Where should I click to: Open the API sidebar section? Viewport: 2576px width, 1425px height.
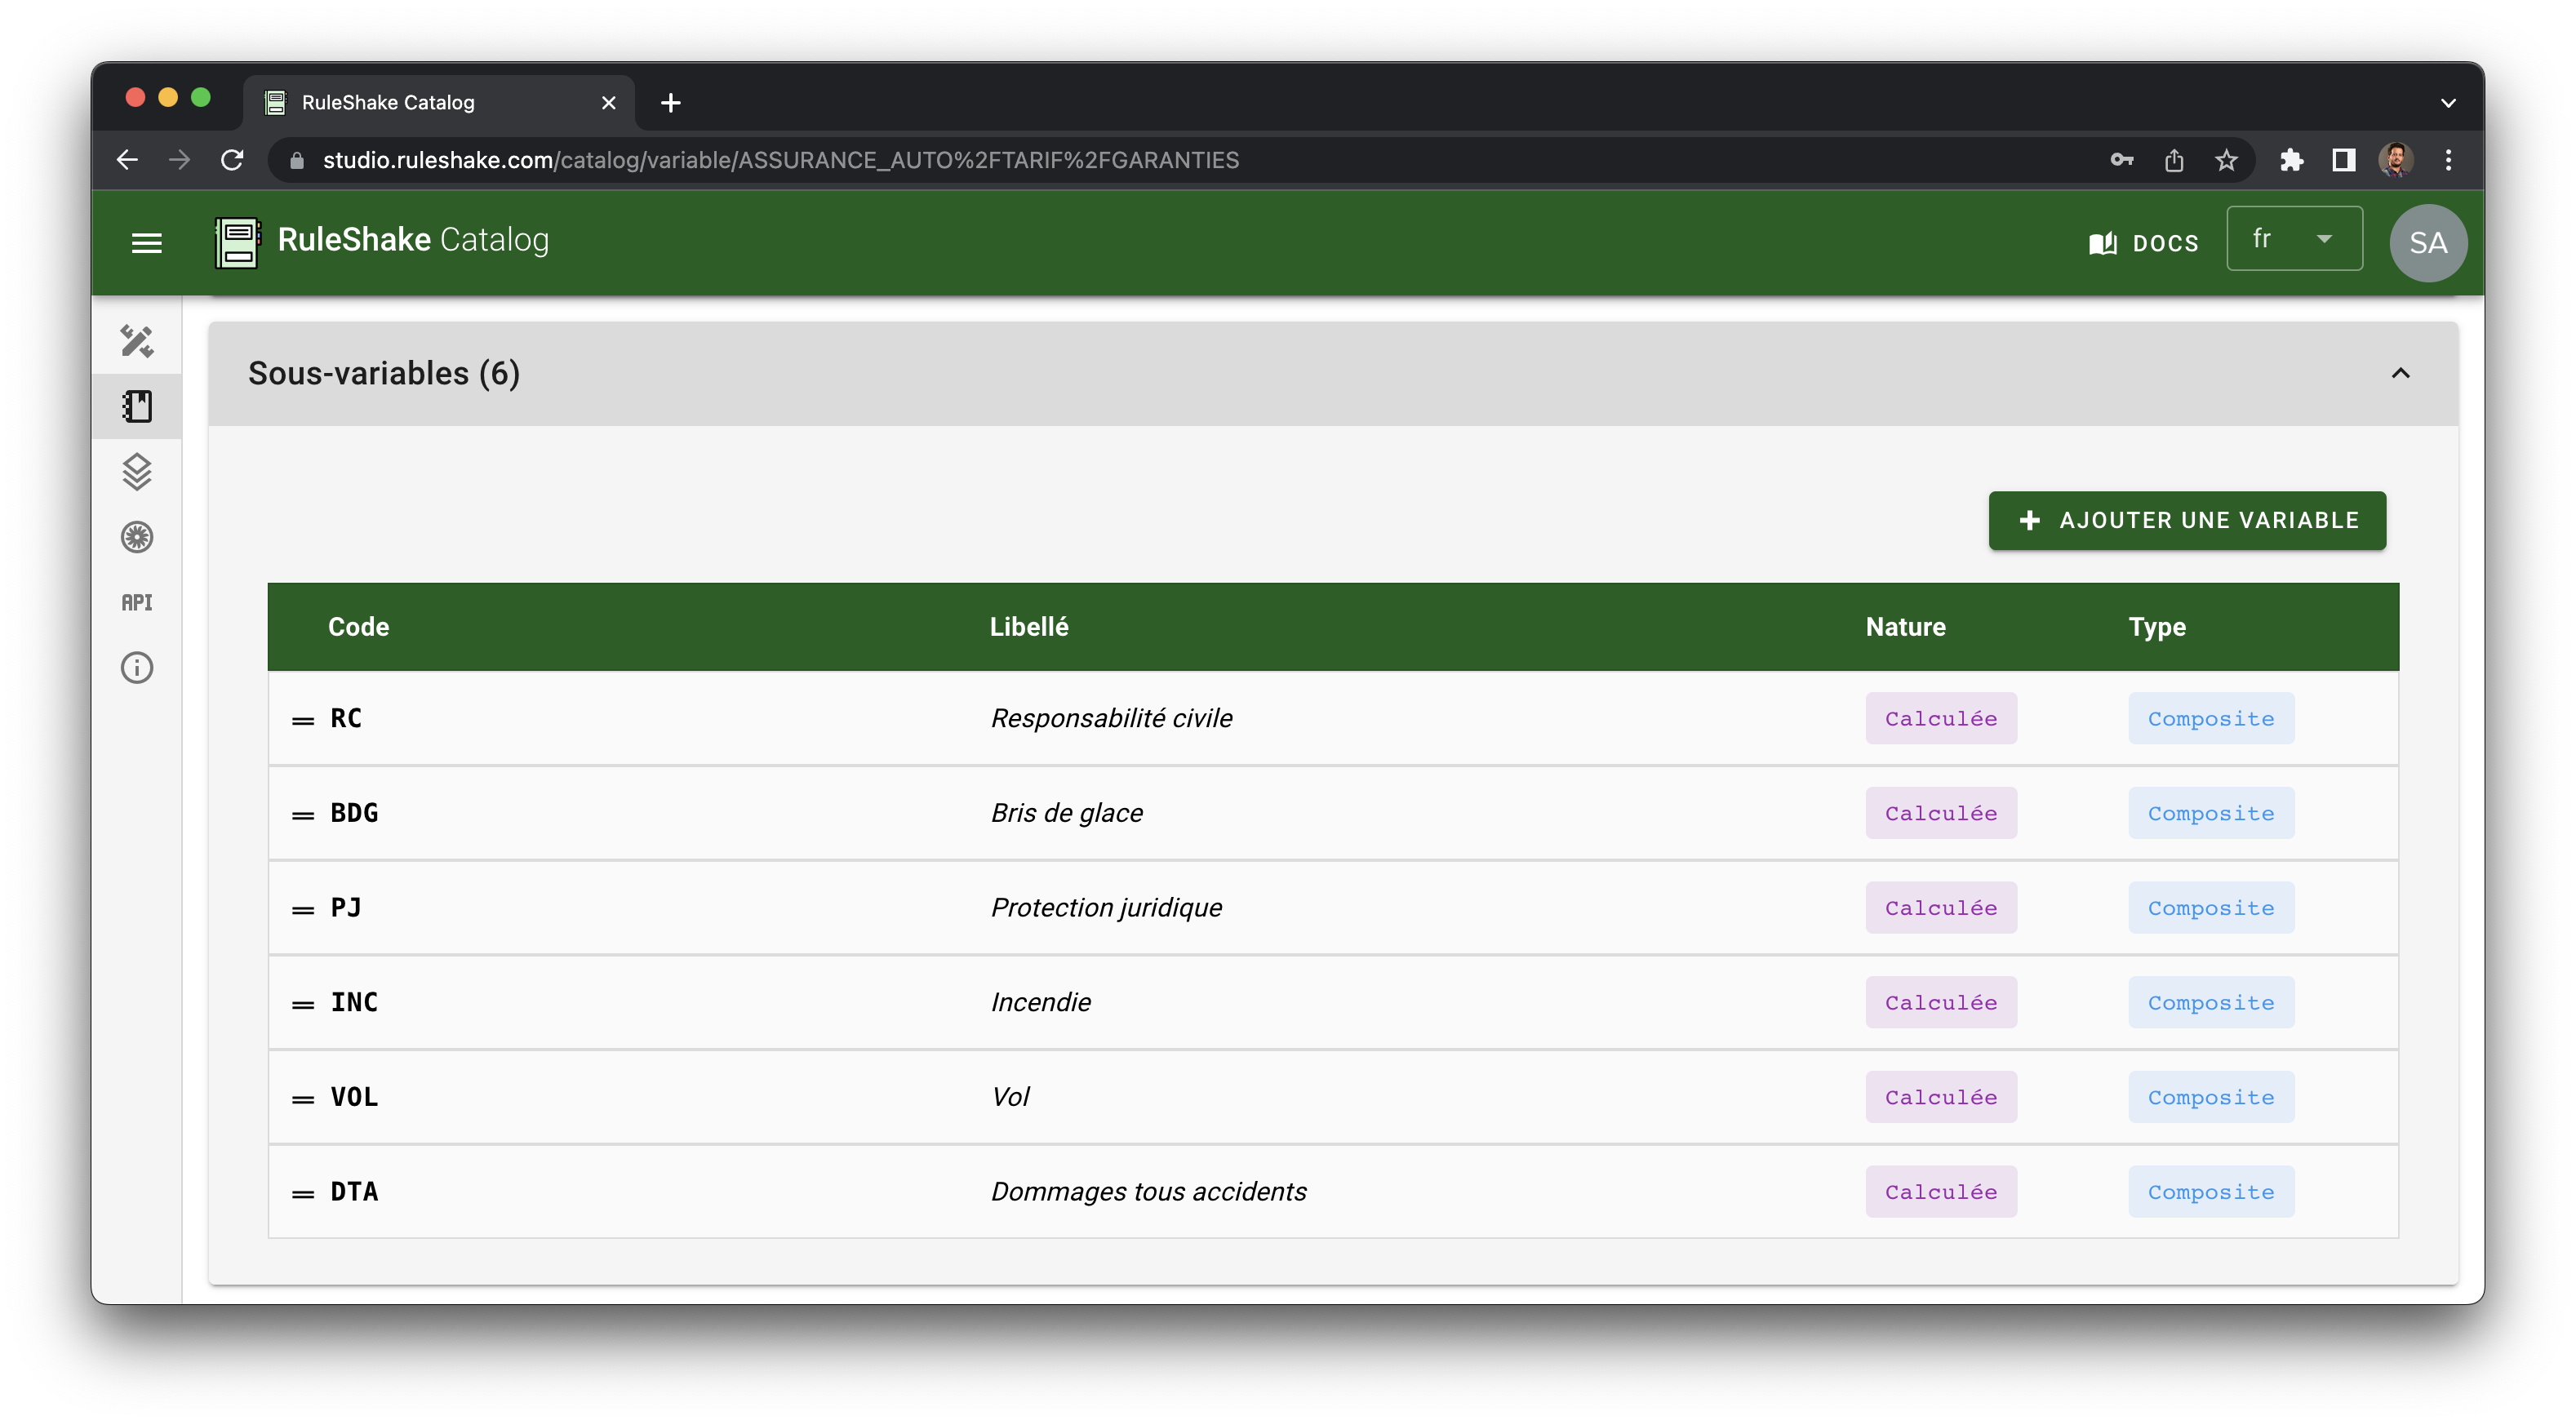point(137,602)
